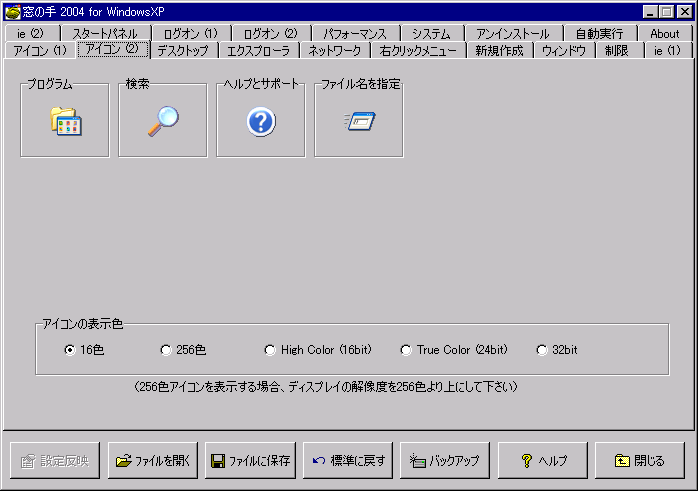Click the 窓の手 title bar app icon
Image resolution: width=698 pixels, height=491 pixels.
(x=12, y=12)
